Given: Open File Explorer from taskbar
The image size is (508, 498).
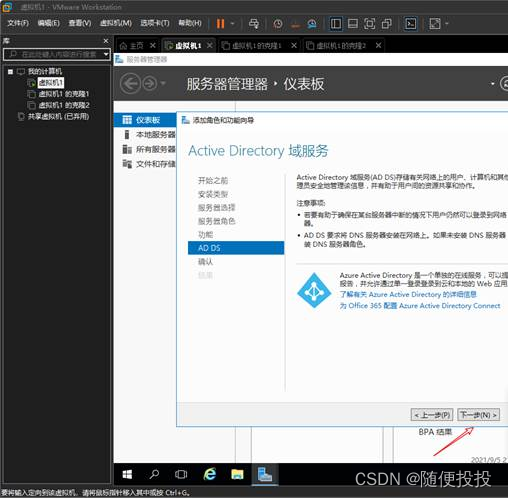Looking at the screenshot, I should tap(237, 474).
